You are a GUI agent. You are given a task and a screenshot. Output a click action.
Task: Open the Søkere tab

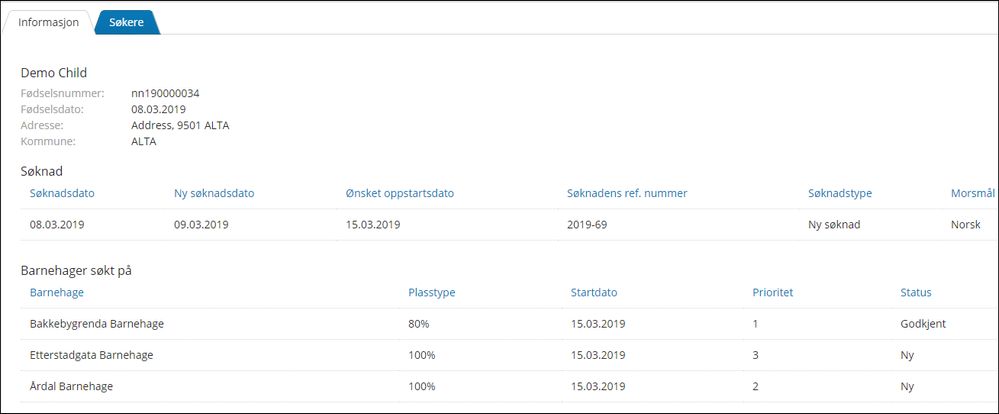click(126, 22)
